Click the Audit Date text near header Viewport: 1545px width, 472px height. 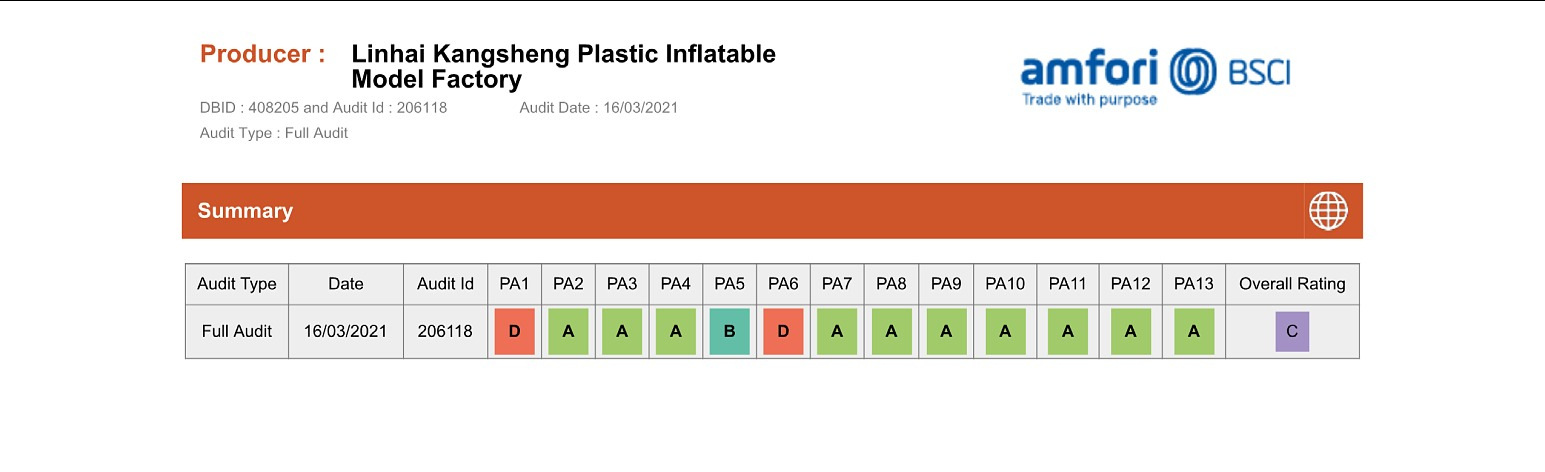pos(599,108)
